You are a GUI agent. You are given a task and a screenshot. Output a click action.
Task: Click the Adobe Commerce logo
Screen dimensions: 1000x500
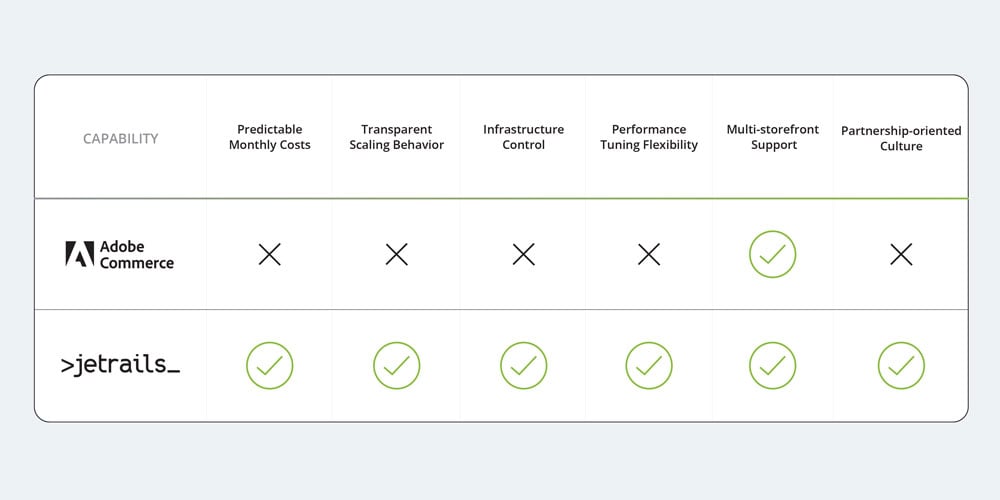point(120,255)
